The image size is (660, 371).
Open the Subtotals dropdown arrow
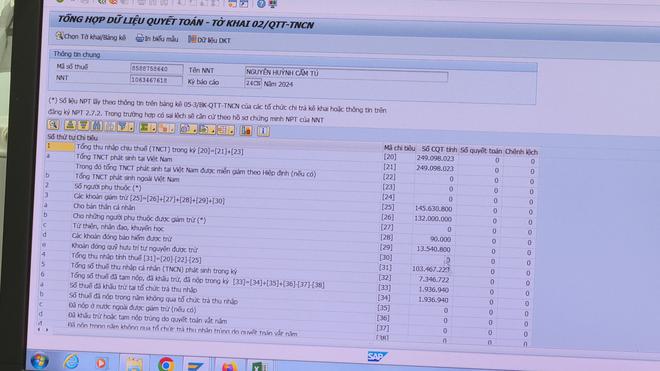click(172, 128)
